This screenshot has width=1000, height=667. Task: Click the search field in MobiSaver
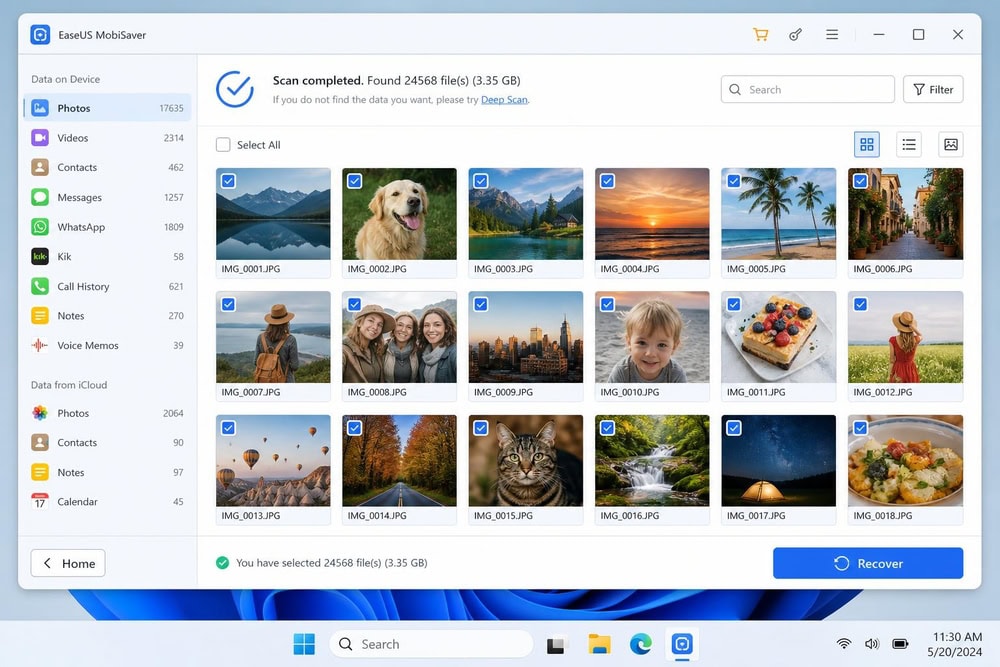(807, 89)
